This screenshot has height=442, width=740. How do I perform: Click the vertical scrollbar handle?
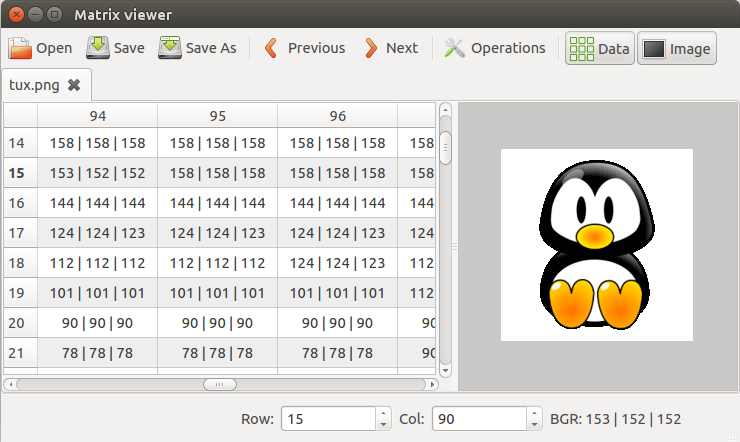(x=445, y=148)
